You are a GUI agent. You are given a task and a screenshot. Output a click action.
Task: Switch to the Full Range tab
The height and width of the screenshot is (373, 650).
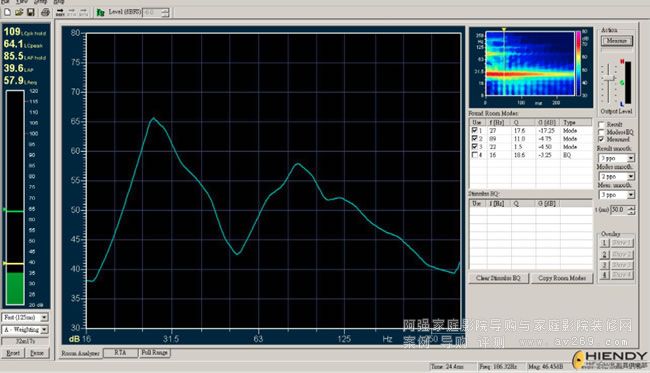pyautogui.click(x=154, y=352)
